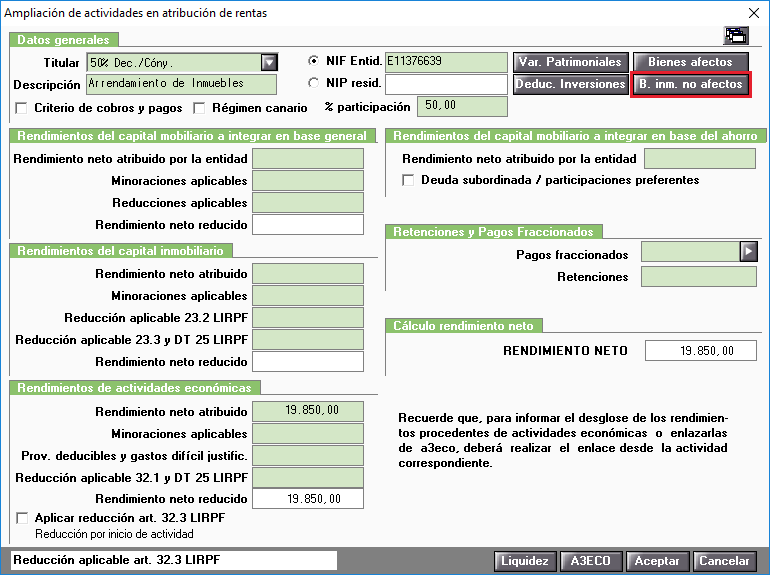Open Deduc. Inversiones button
The width and height of the screenshot is (770, 575).
(x=571, y=84)
